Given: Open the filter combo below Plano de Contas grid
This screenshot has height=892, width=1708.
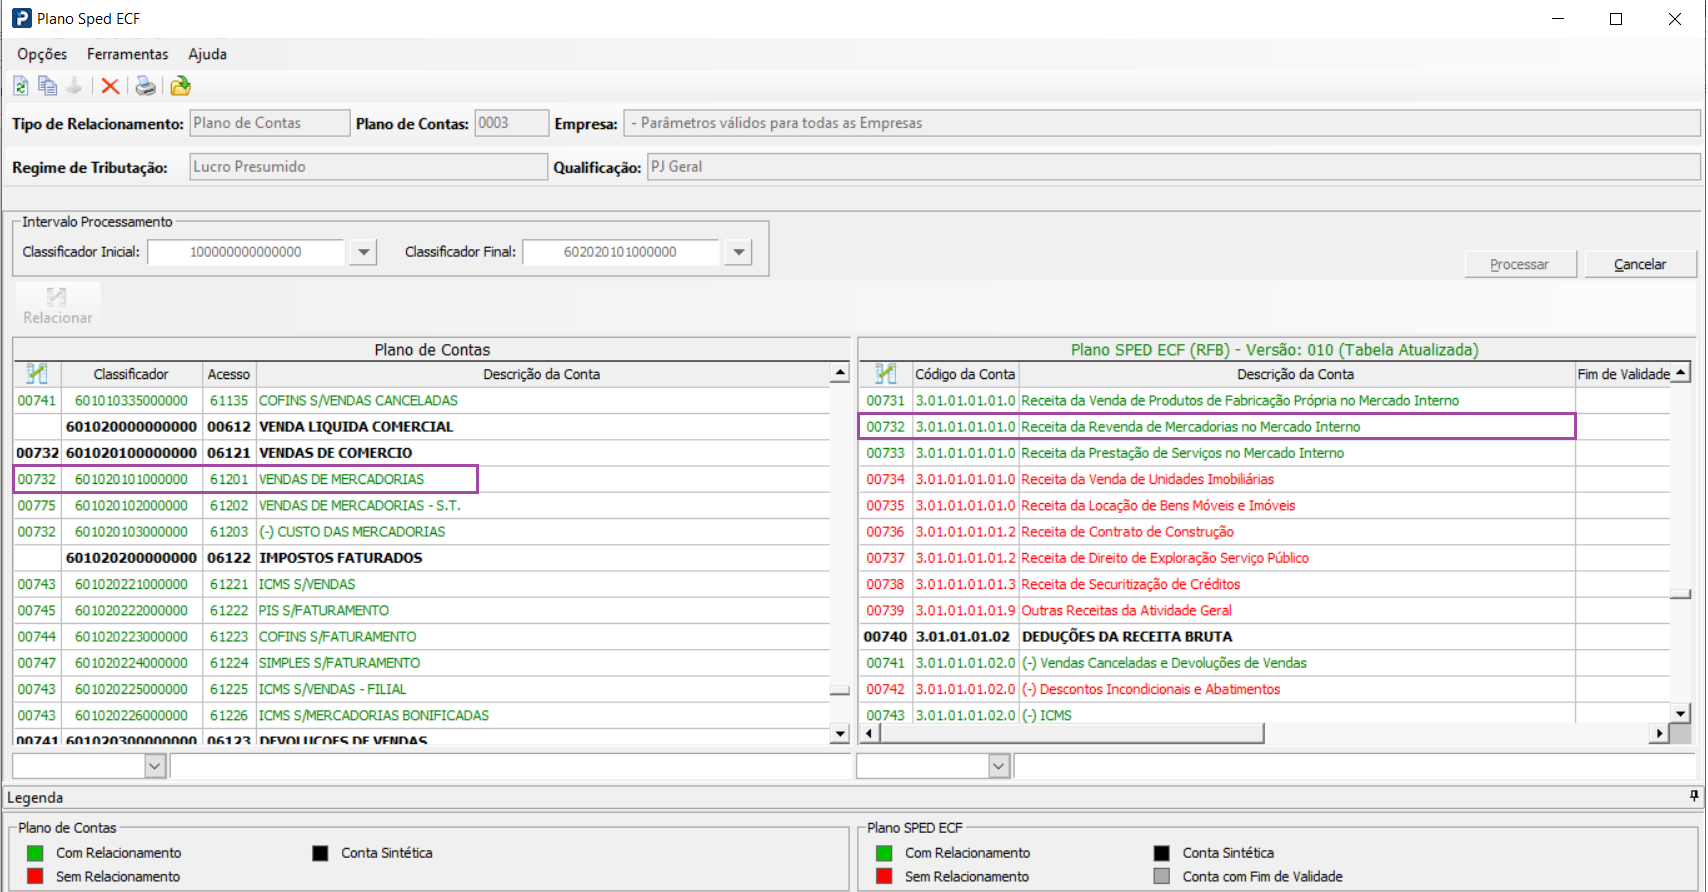Looking at the screenshot, I should point(155,766).
